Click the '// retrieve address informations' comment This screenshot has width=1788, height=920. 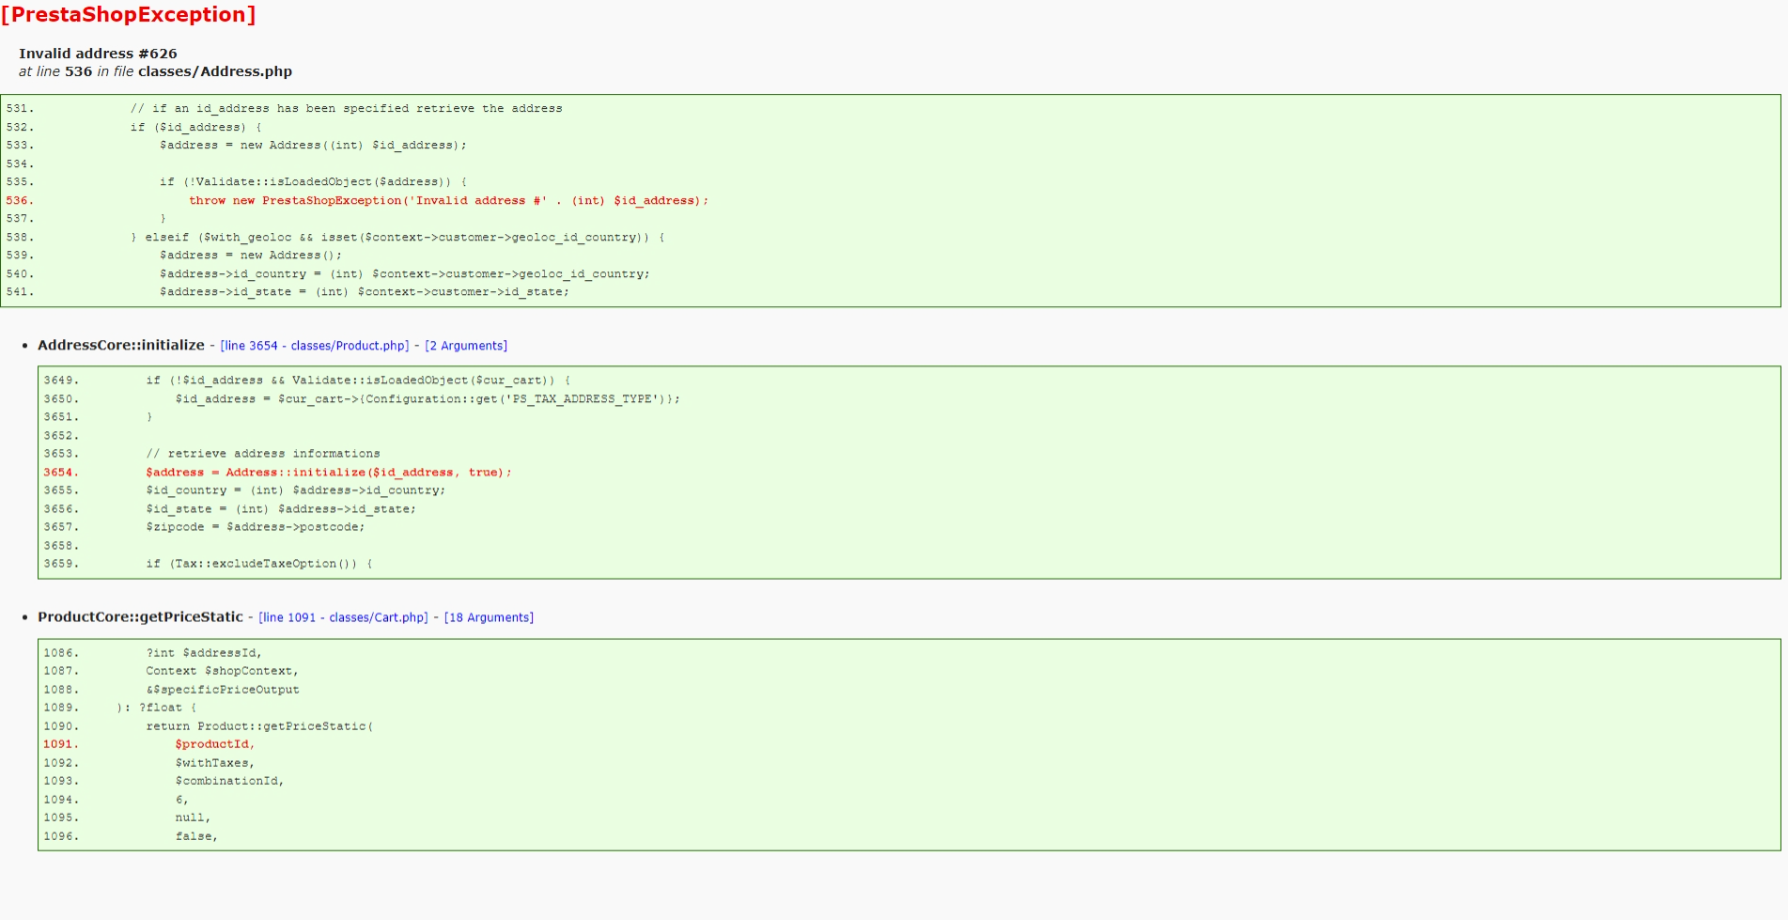pos(263,454)
